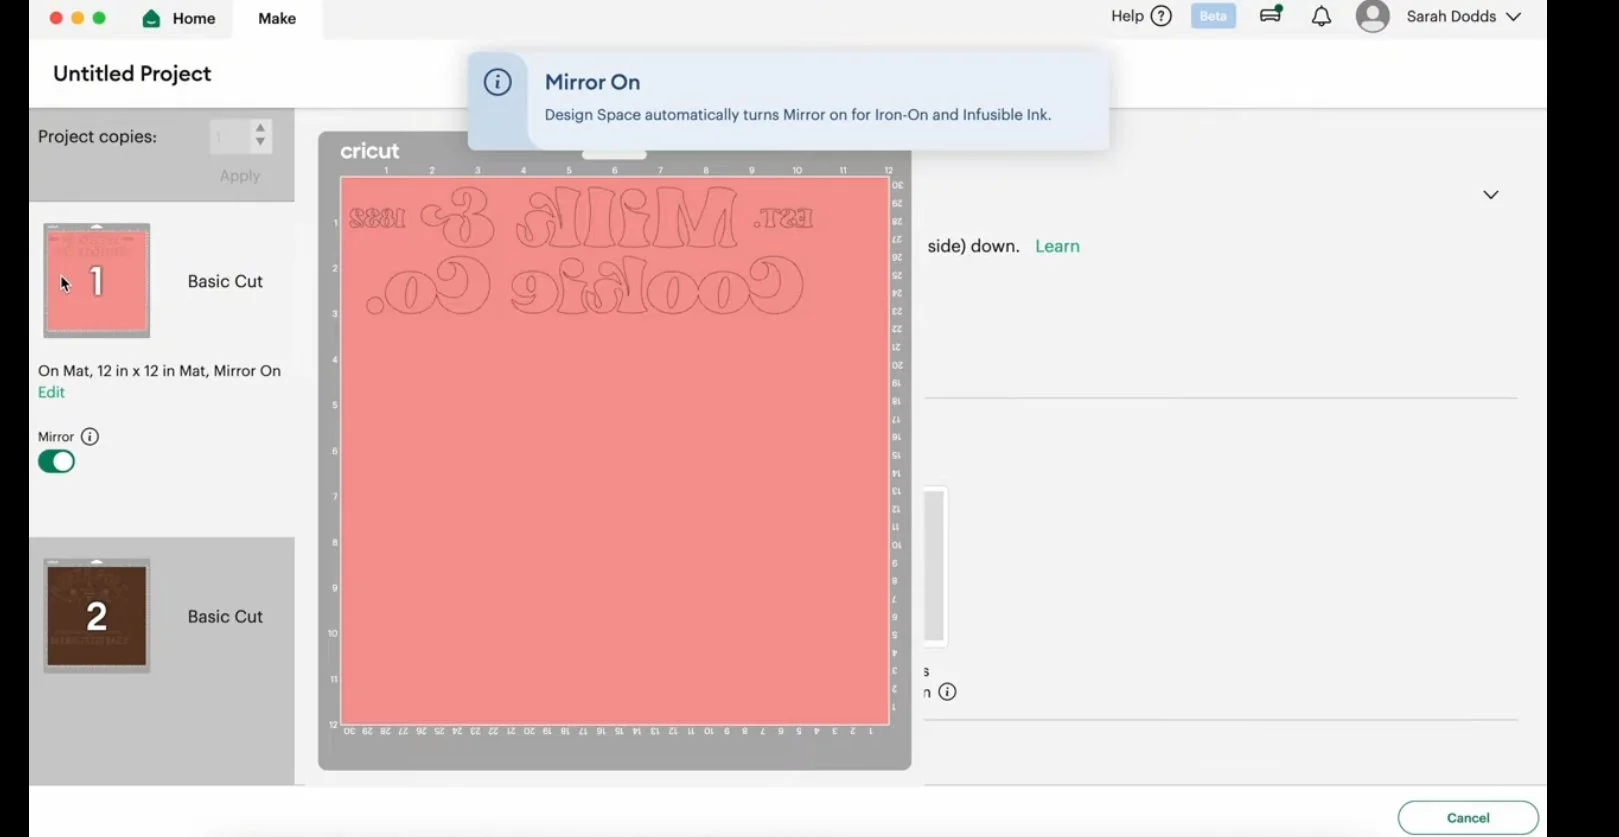Click the 'Basic Cut' label for mat 2

225,617
